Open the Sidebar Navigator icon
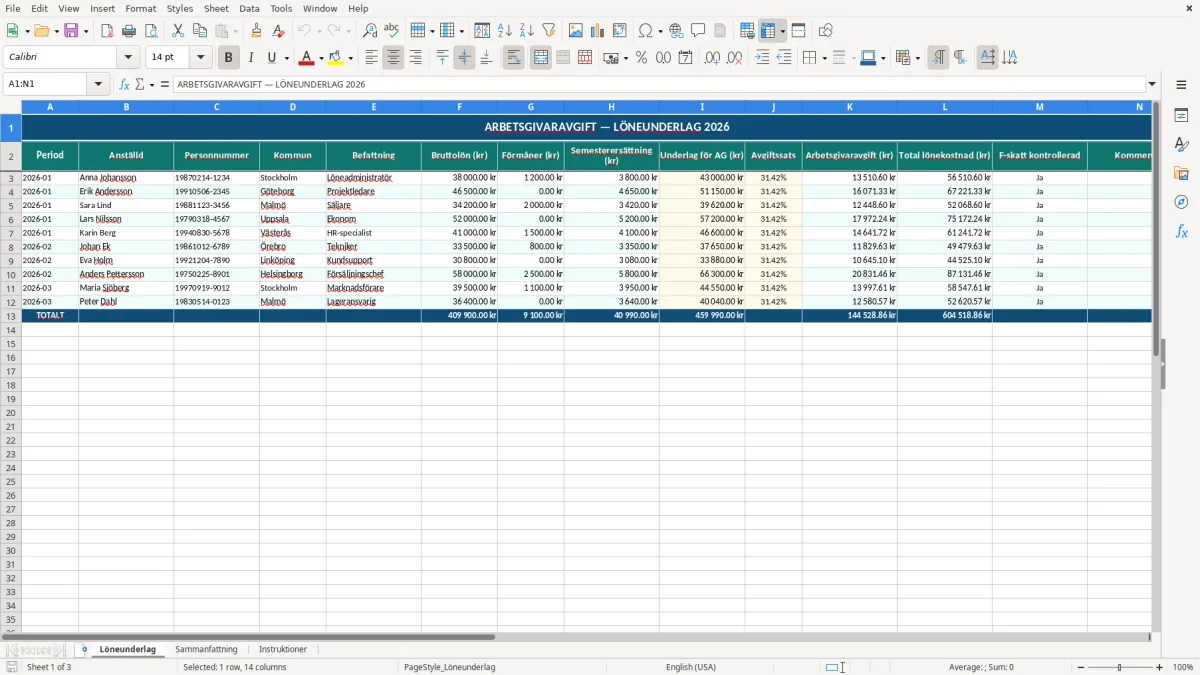This screenshot has width=1200, height=675. (1181, 202)
